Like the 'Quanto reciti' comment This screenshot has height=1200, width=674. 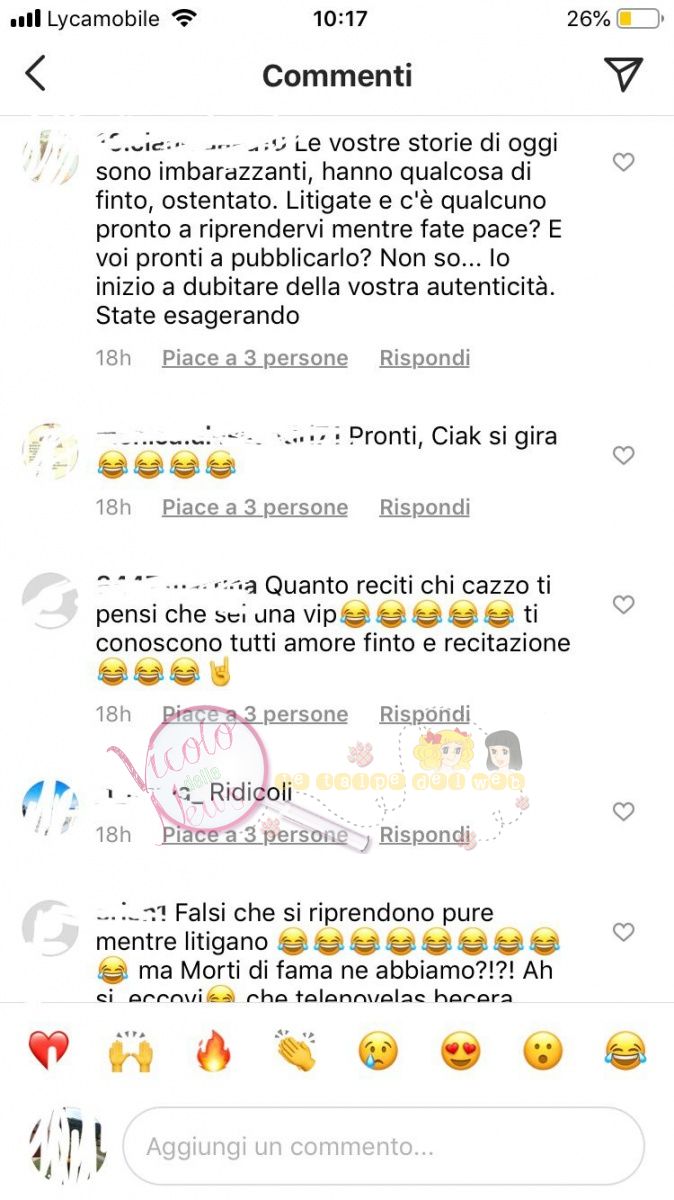tap(624, 605)
